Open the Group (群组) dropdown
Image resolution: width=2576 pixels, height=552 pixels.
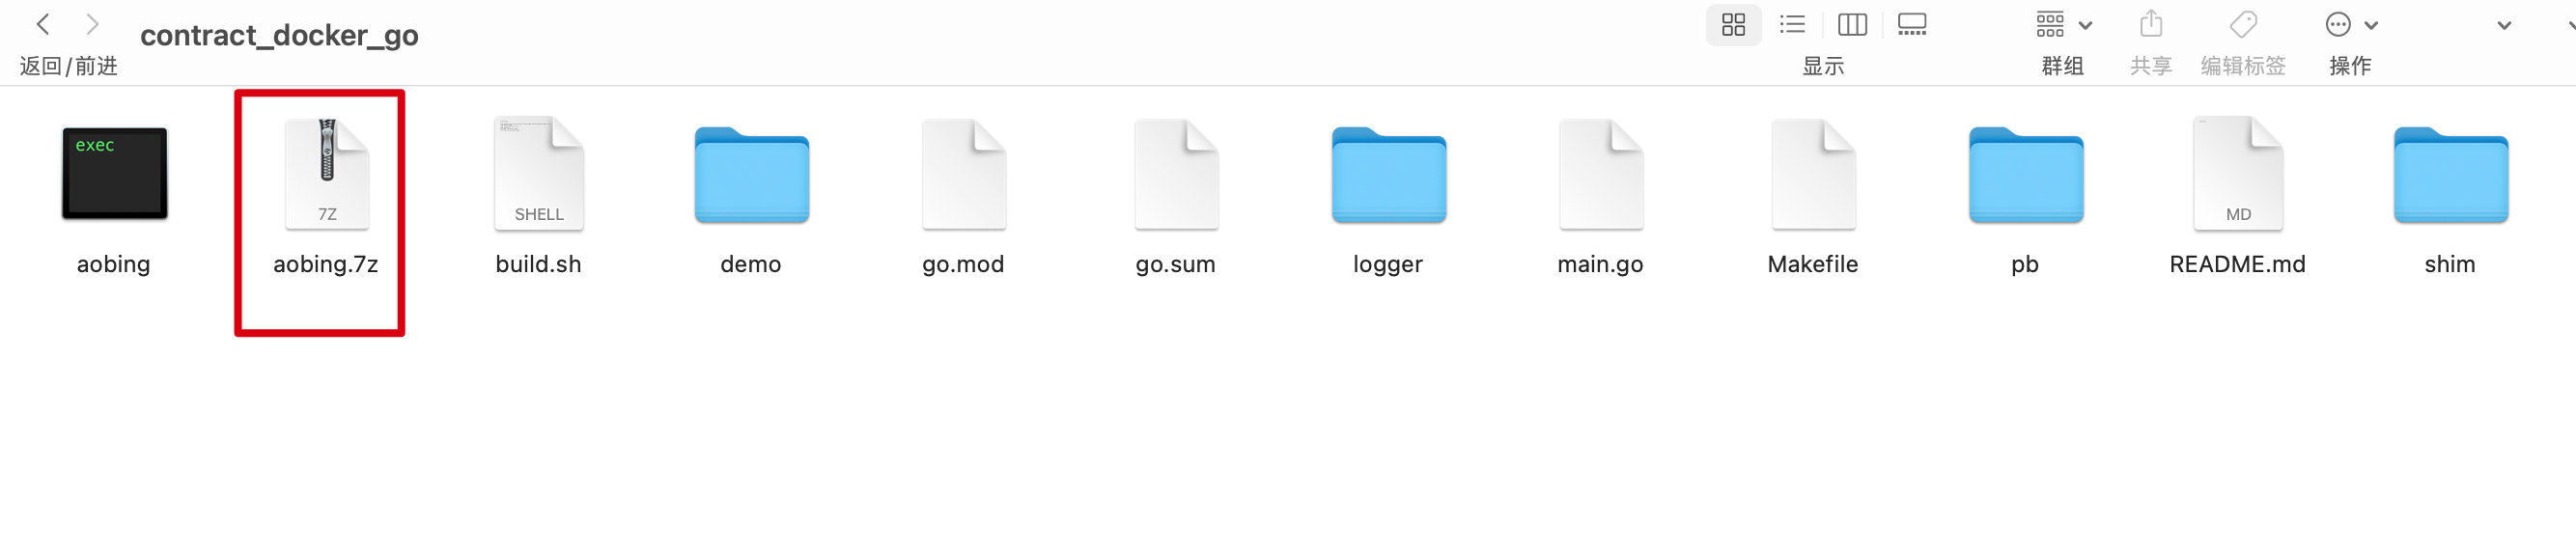[x=2063, y=24]
